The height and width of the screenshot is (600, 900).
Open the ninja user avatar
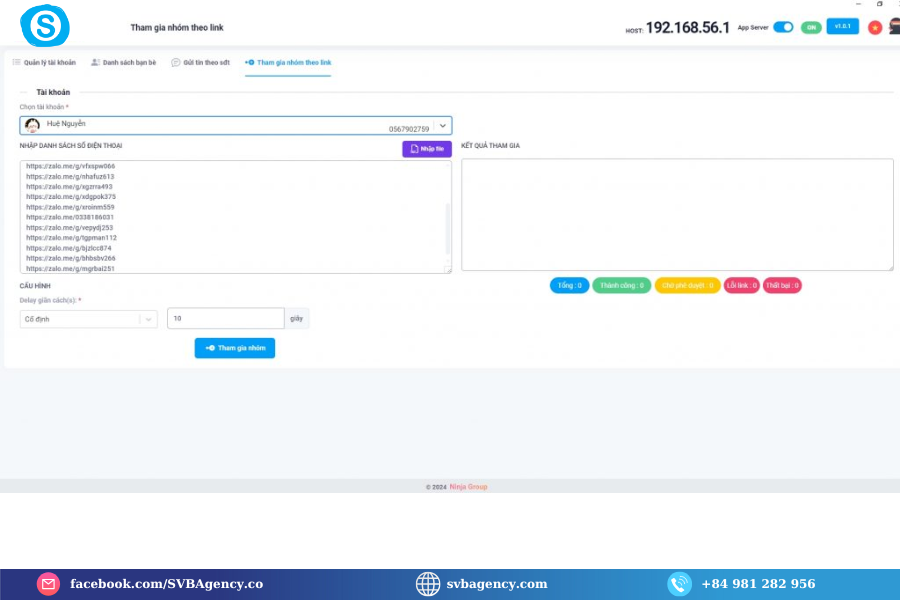click(894, 27)
